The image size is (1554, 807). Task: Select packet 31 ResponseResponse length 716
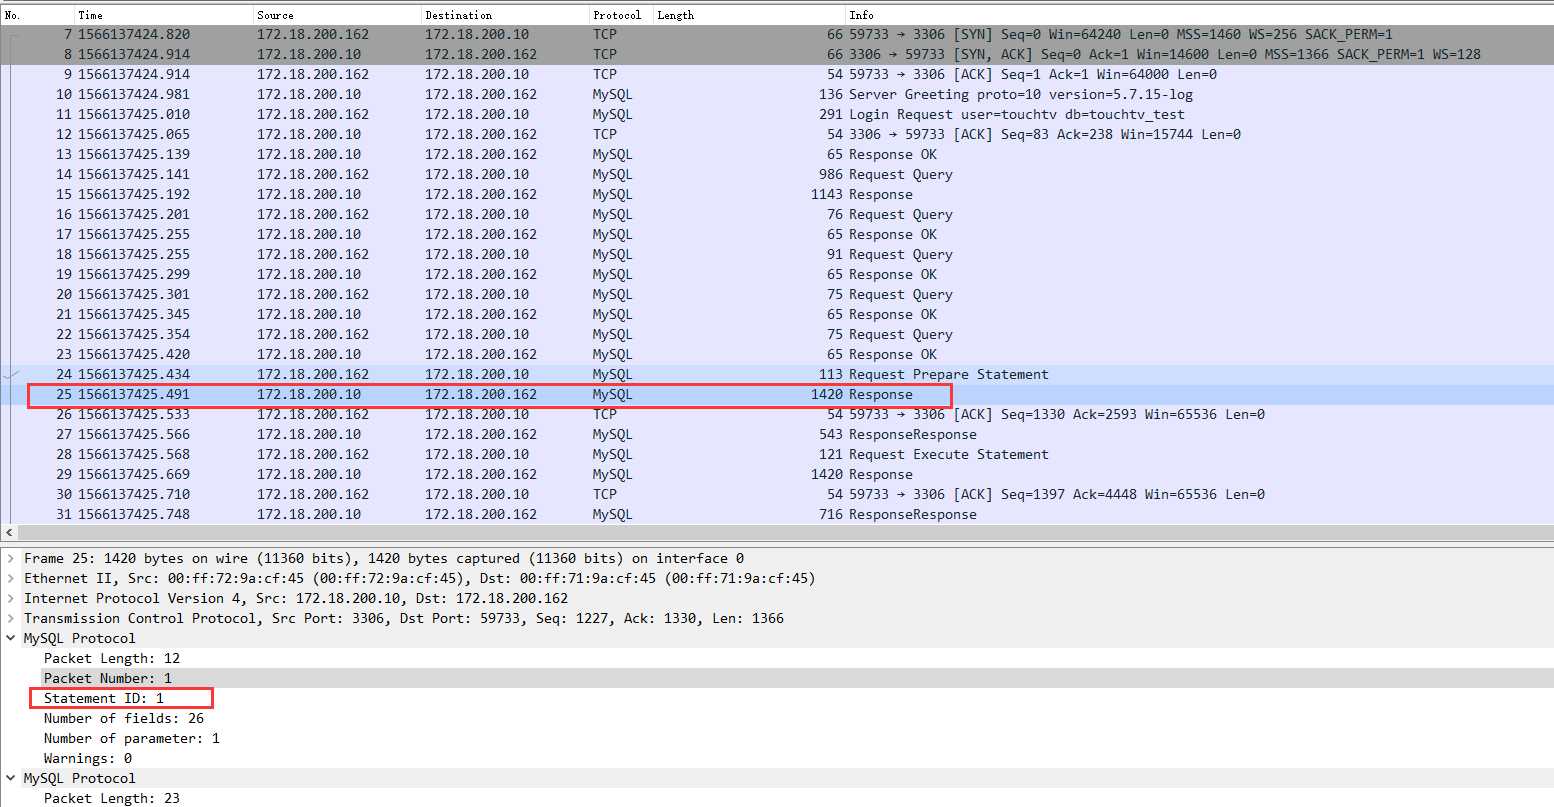pos(777,514)
